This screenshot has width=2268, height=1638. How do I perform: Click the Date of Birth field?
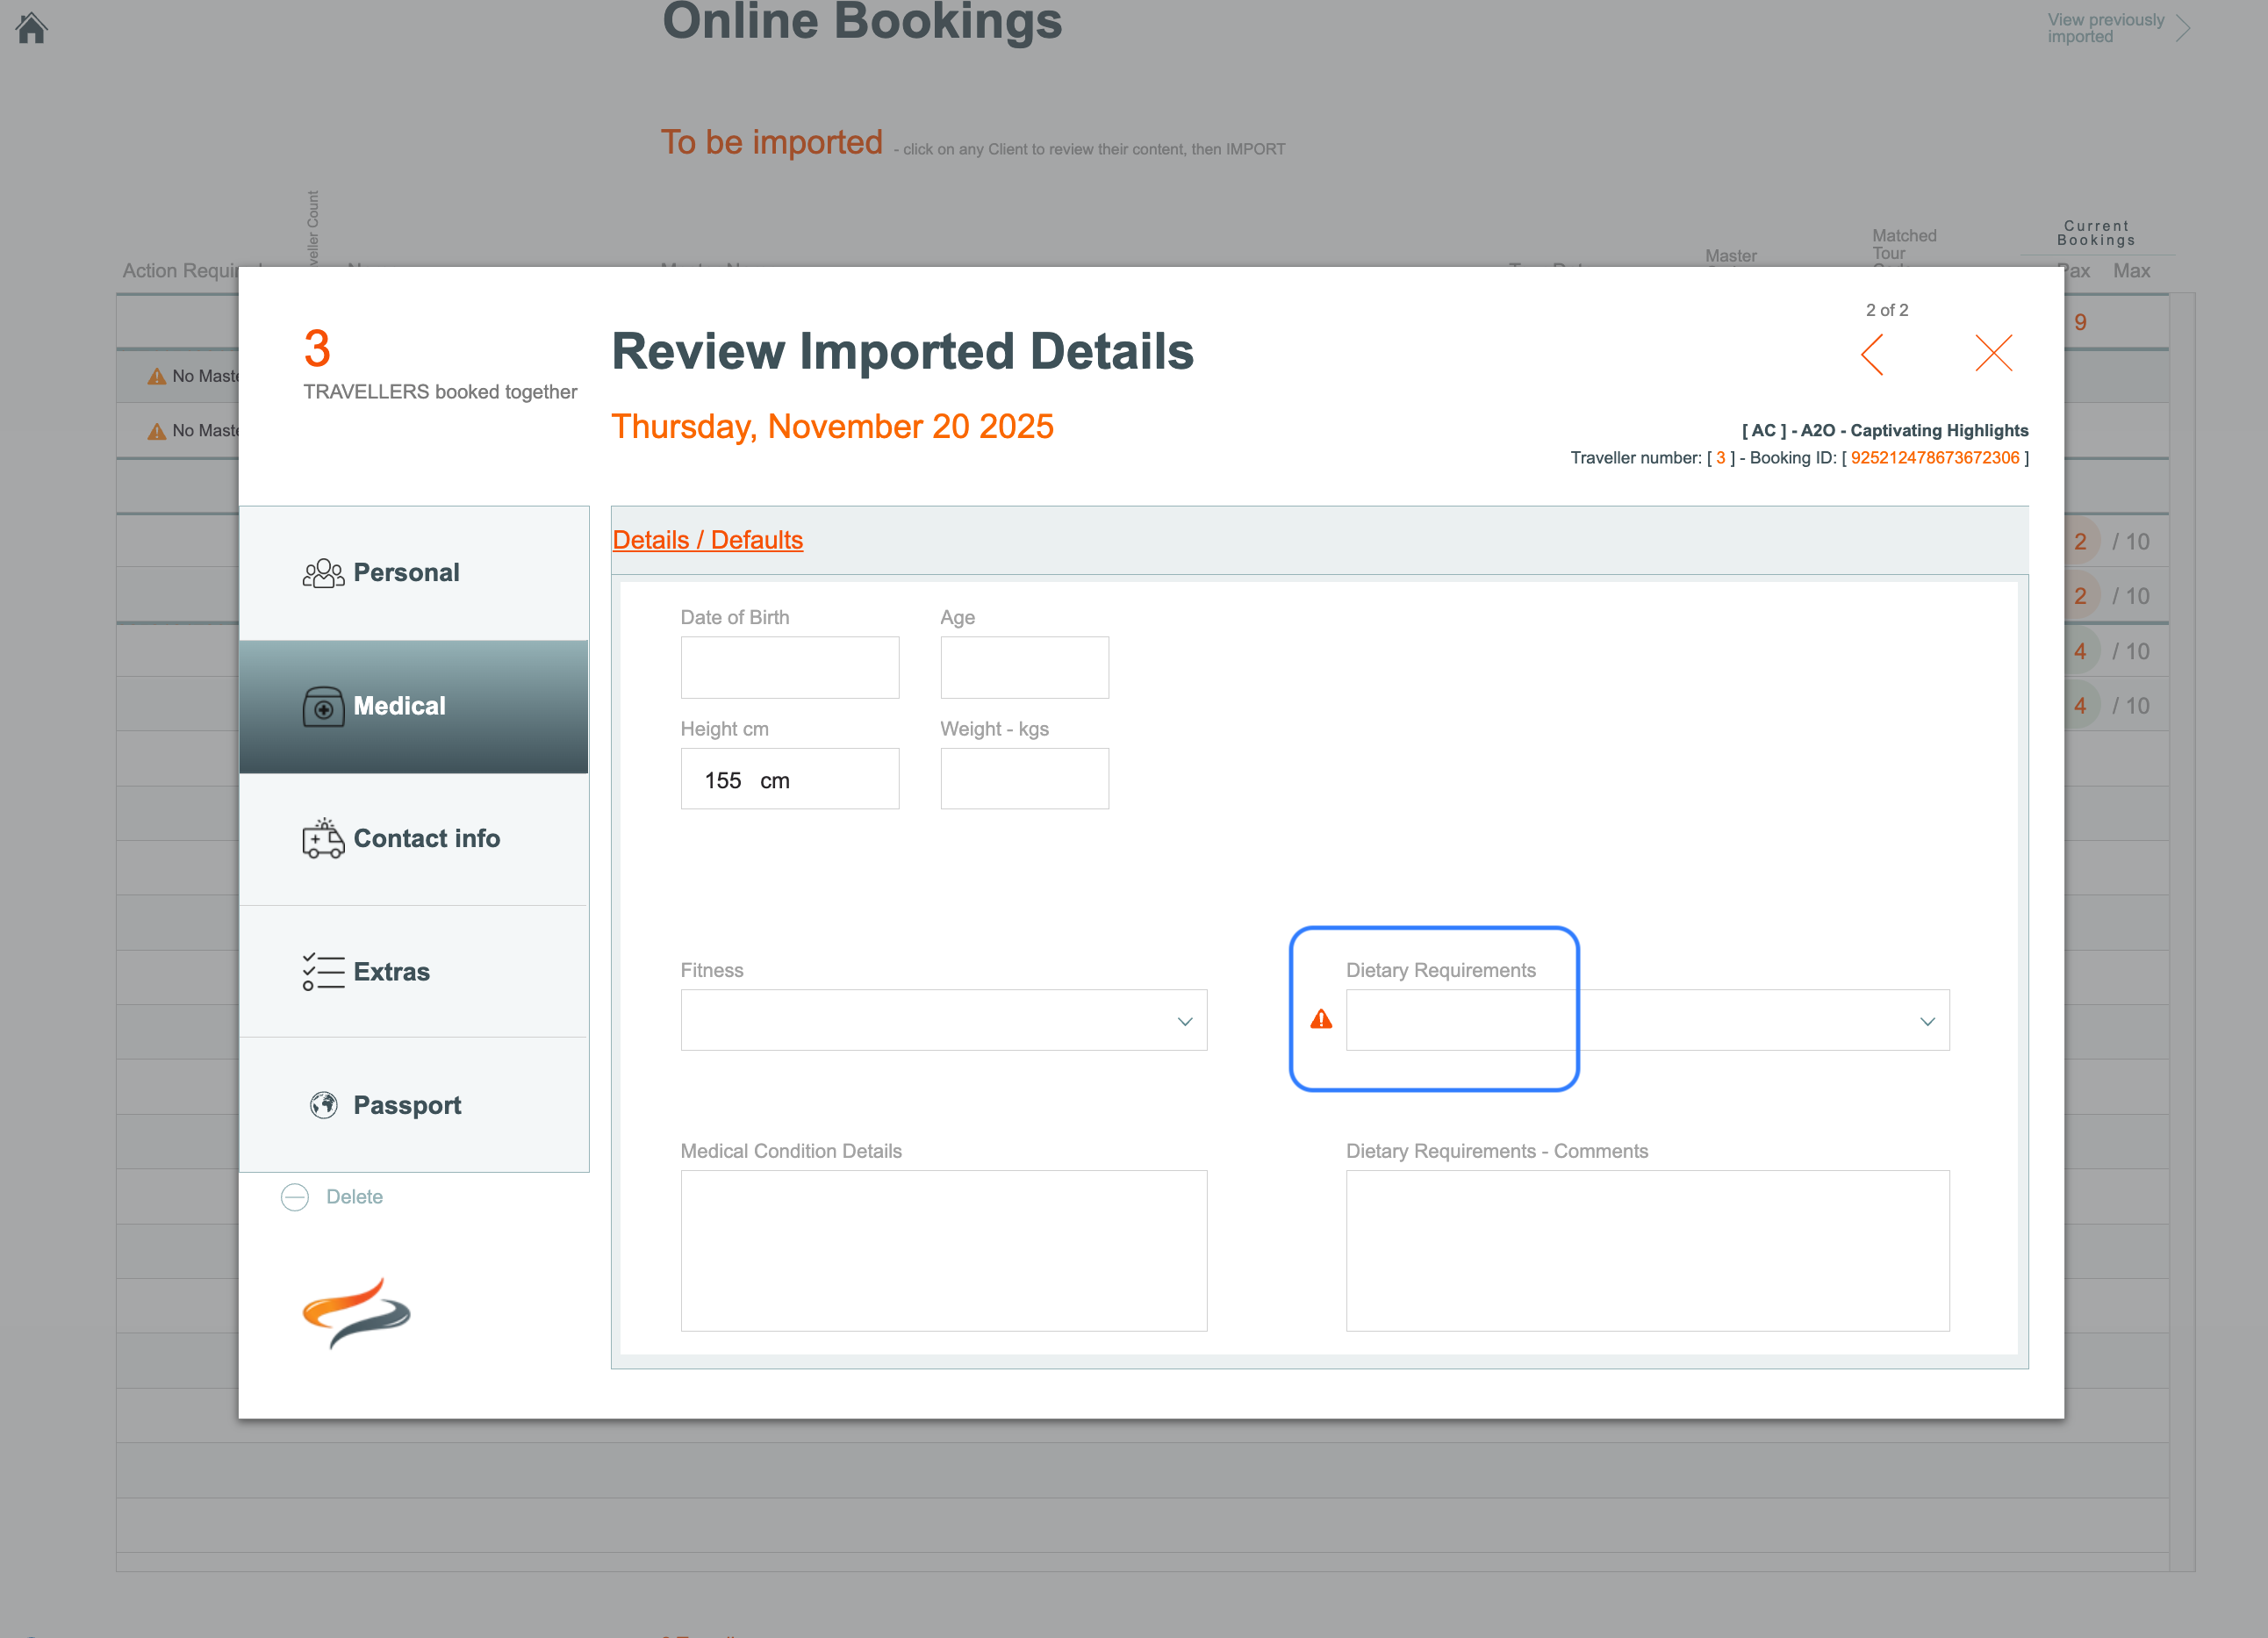(789, 668)
